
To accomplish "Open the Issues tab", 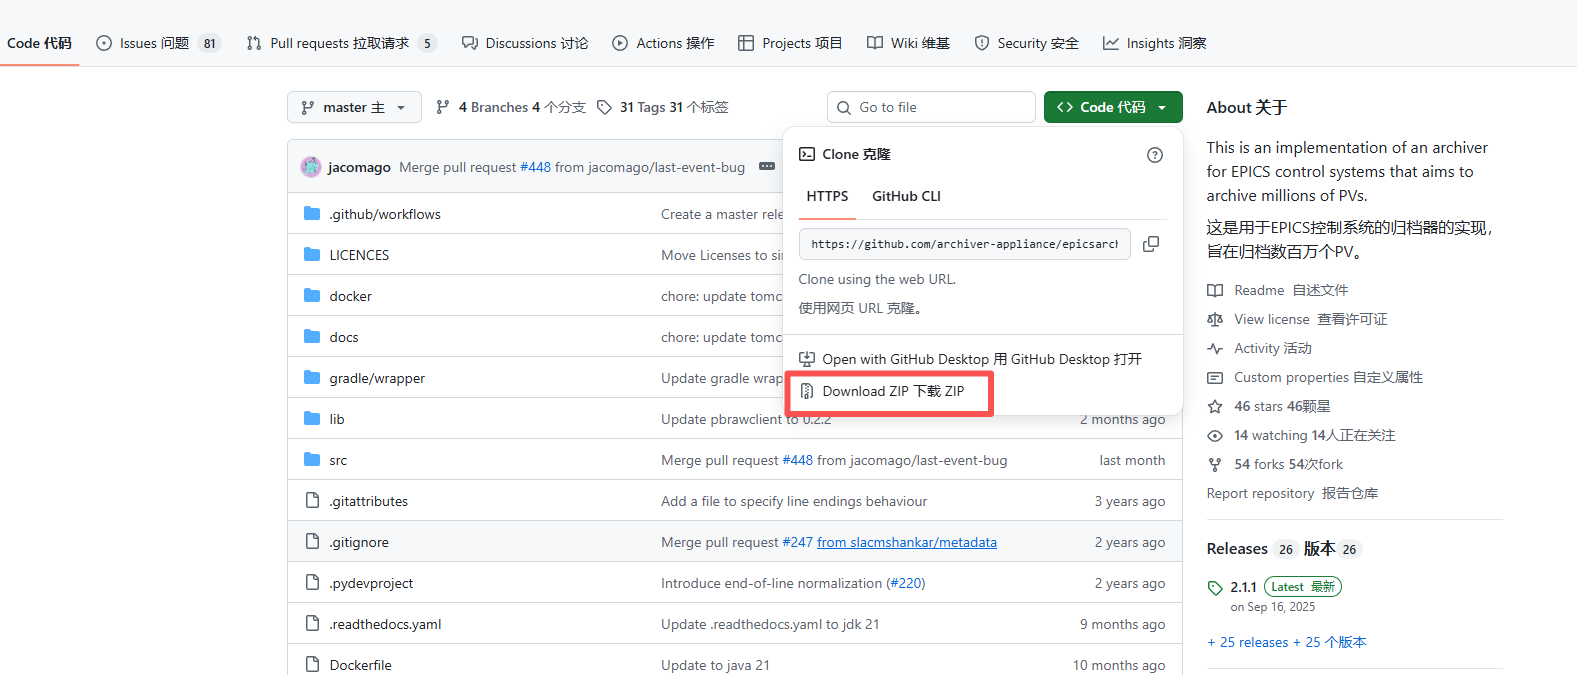I will click(x=157, y=43).
